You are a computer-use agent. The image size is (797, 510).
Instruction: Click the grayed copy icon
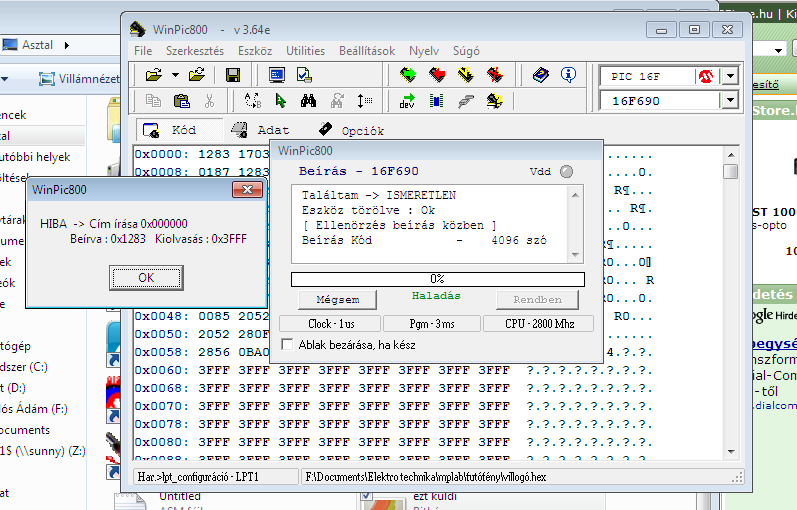(x=153, y=101)
